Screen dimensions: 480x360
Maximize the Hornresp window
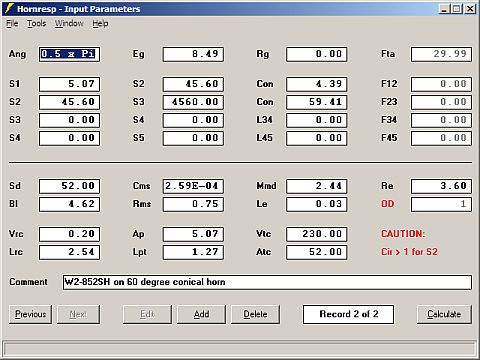pyautogui.click(x=457, y=9)
